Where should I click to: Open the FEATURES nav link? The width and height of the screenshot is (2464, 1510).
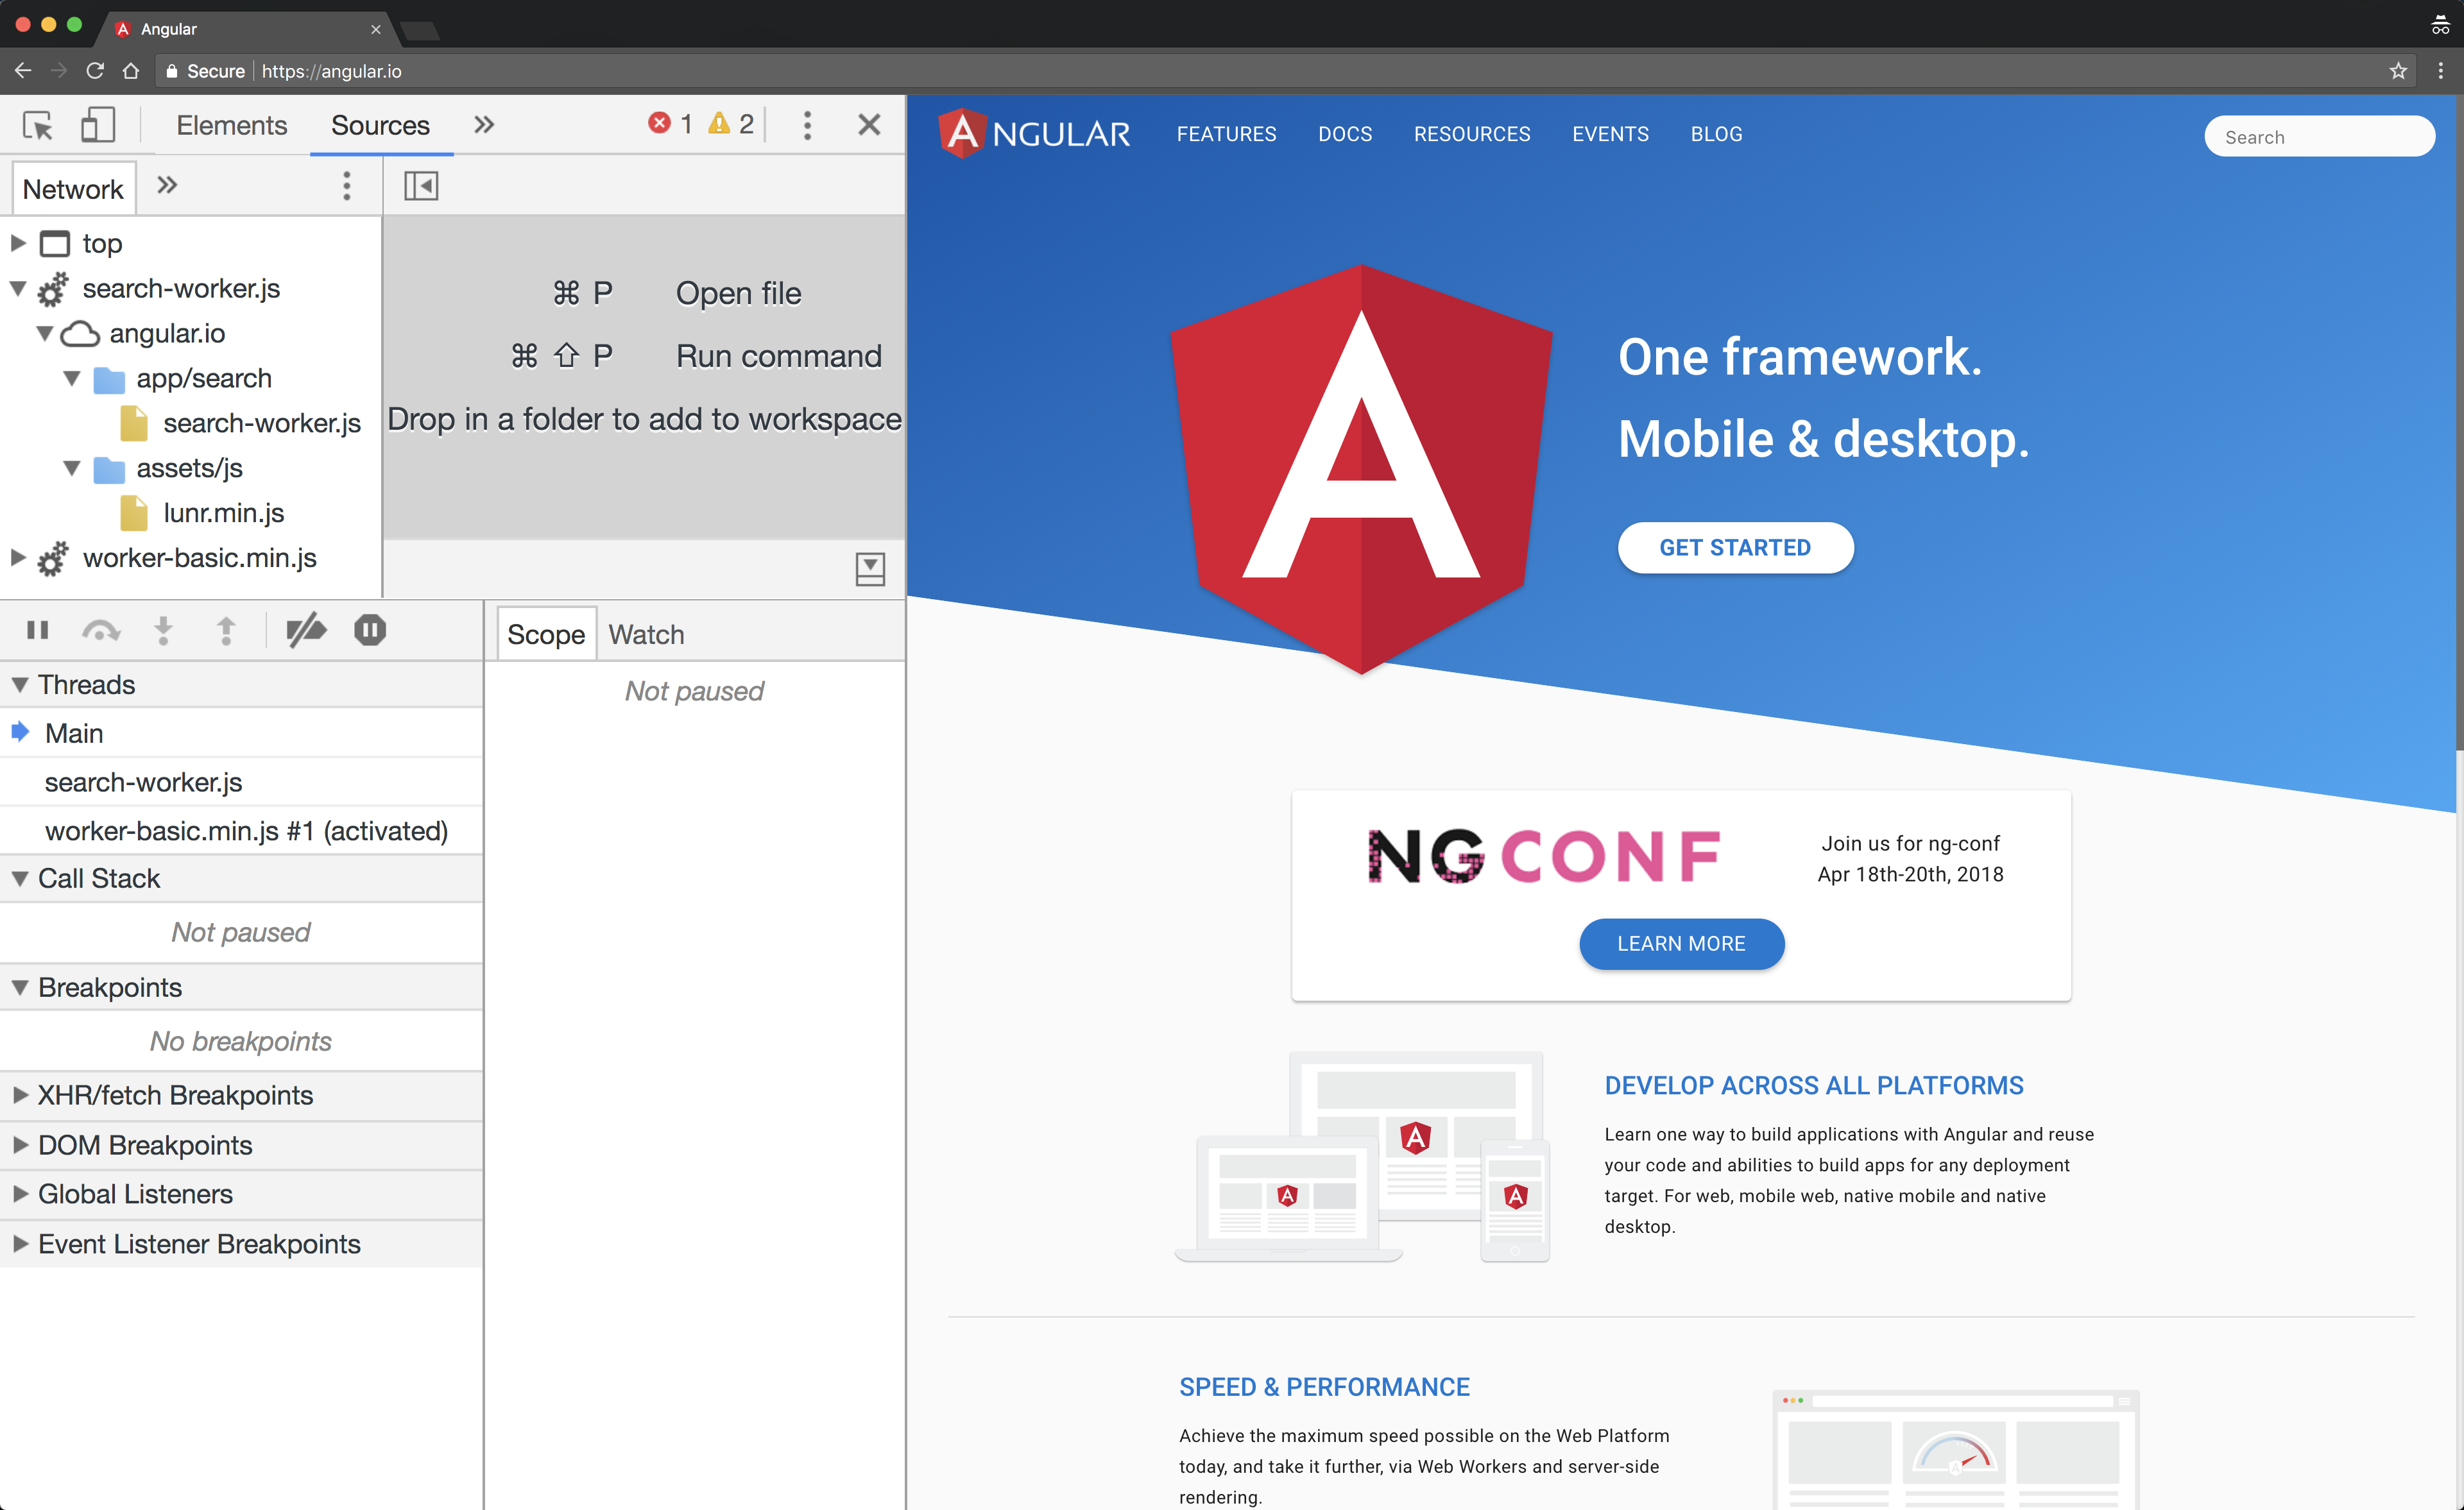tap(1226, 134)
